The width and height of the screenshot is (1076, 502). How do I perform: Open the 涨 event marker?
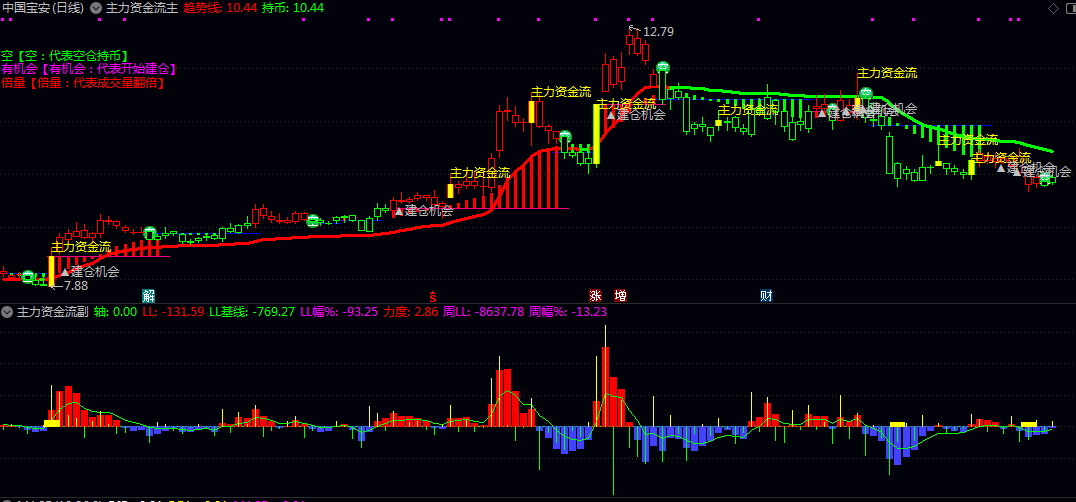click(x=595, y=296)
